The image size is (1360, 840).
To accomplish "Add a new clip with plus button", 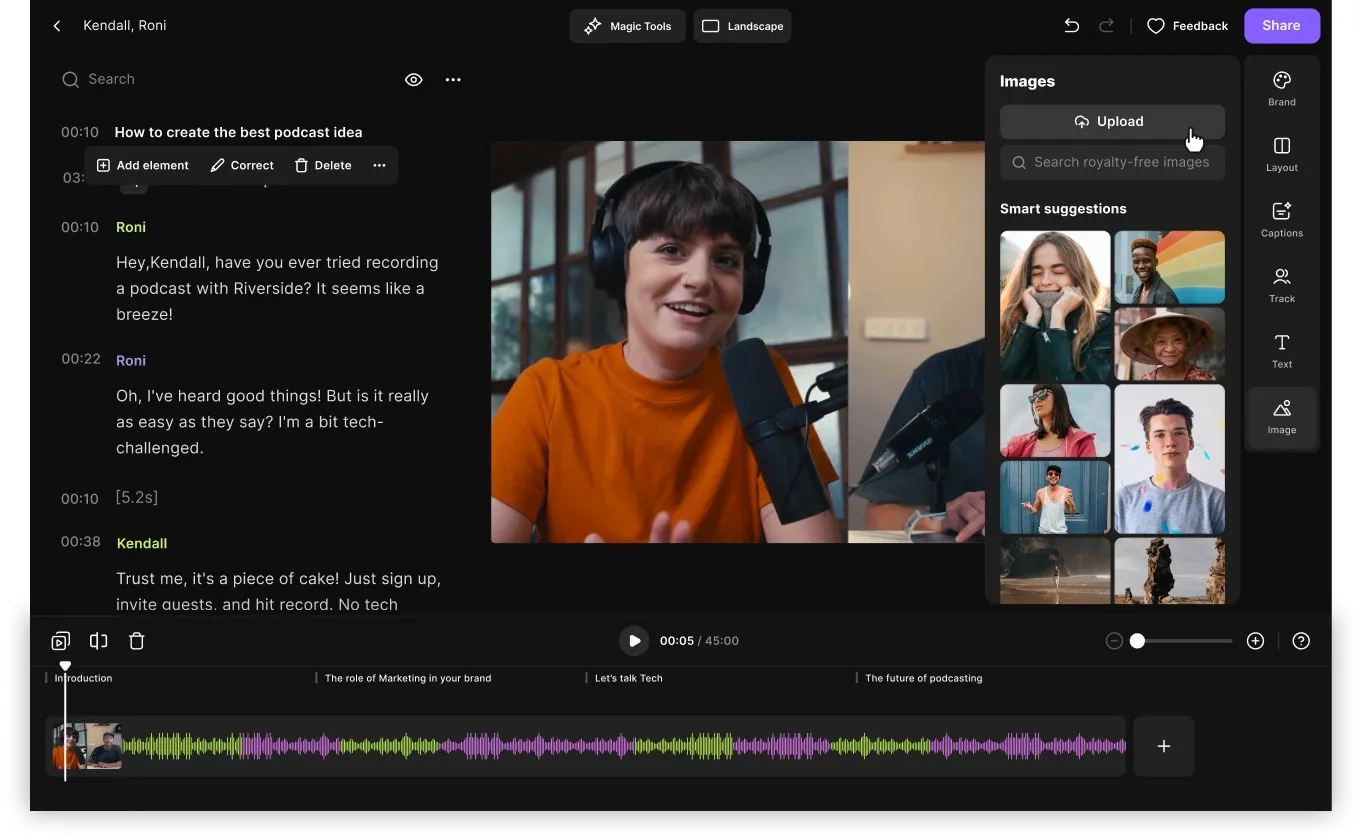I will tap(1164, 746).
